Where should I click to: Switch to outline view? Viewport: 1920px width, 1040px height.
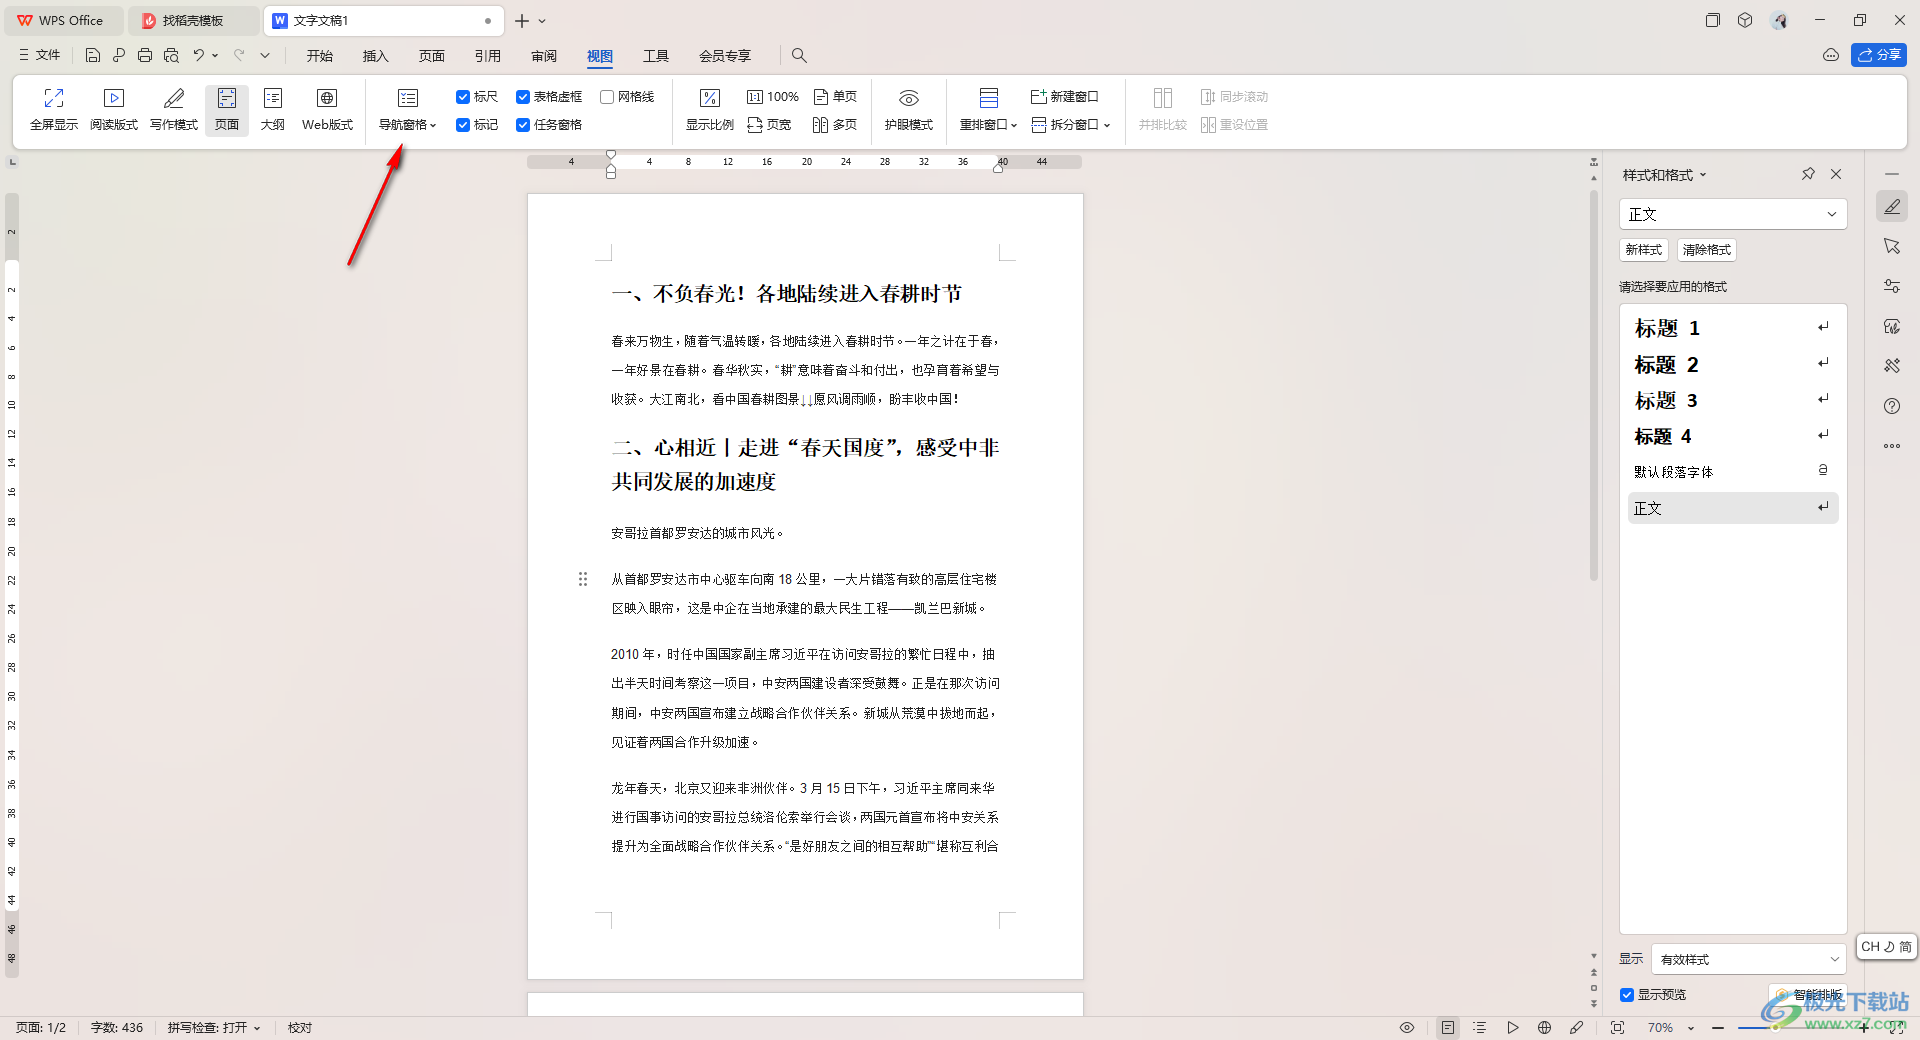click(273, 109)
